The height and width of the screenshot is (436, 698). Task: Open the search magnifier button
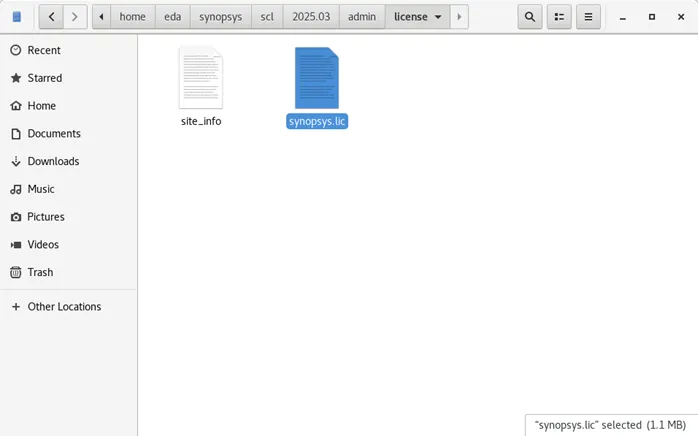[x=530, y=17]
